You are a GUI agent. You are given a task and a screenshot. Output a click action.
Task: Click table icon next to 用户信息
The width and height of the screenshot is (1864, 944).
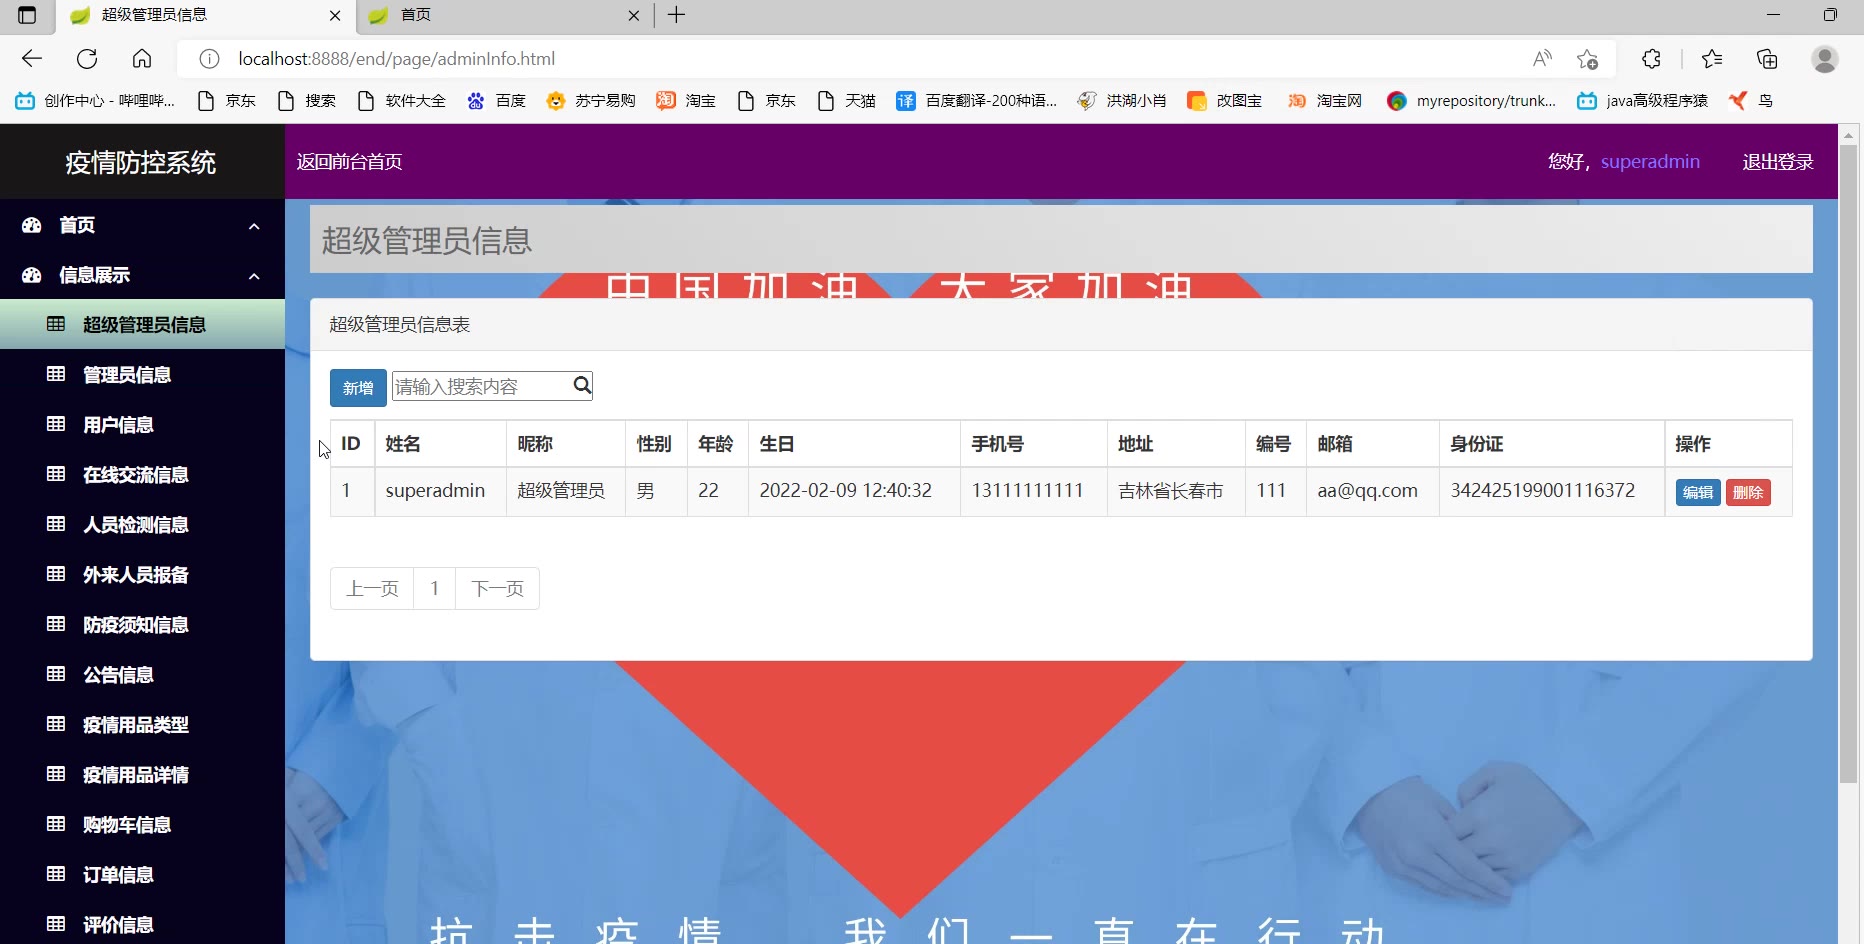[x=56, y=424]
